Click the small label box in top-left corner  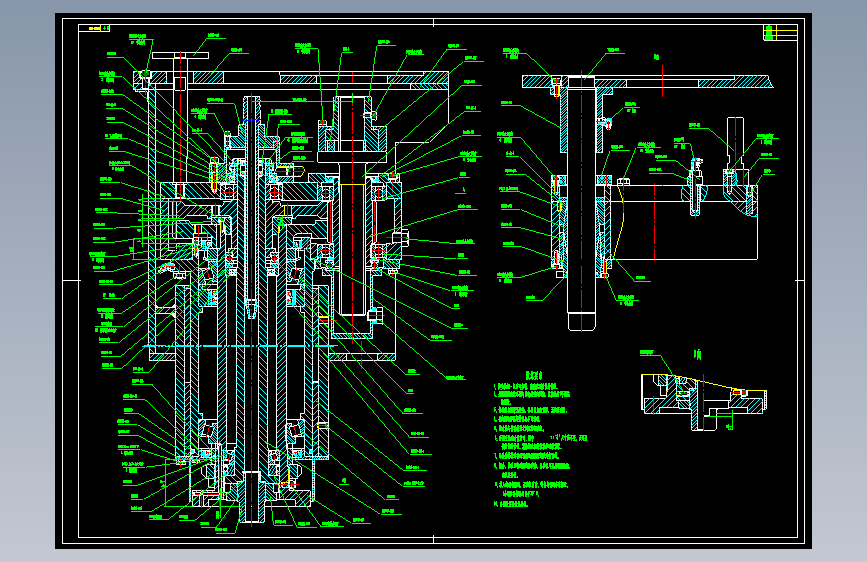tap(94, 28)
